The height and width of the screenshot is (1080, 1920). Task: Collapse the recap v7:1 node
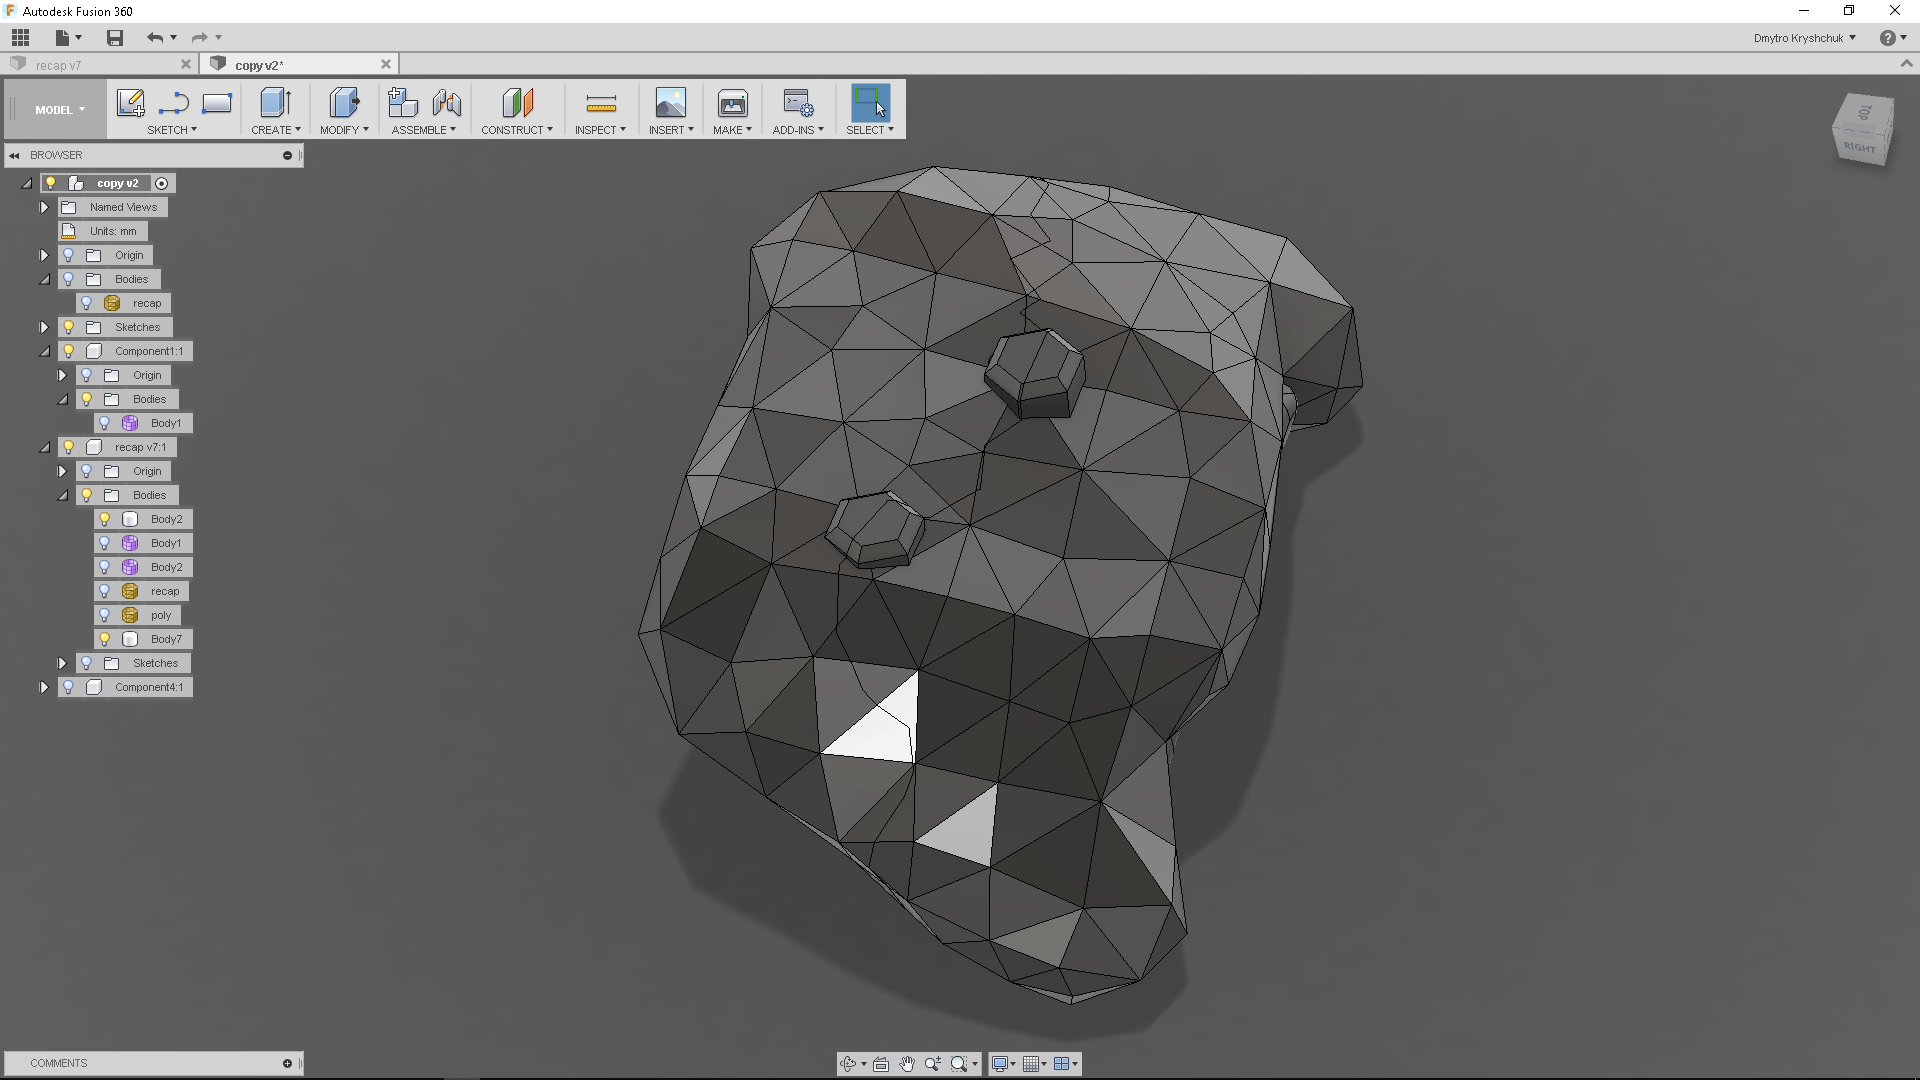44,447
